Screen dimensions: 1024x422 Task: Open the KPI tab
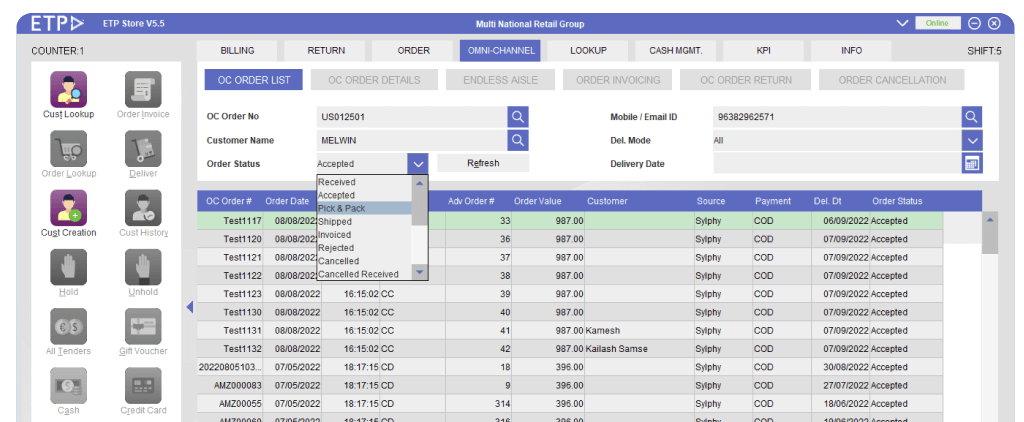763,50
